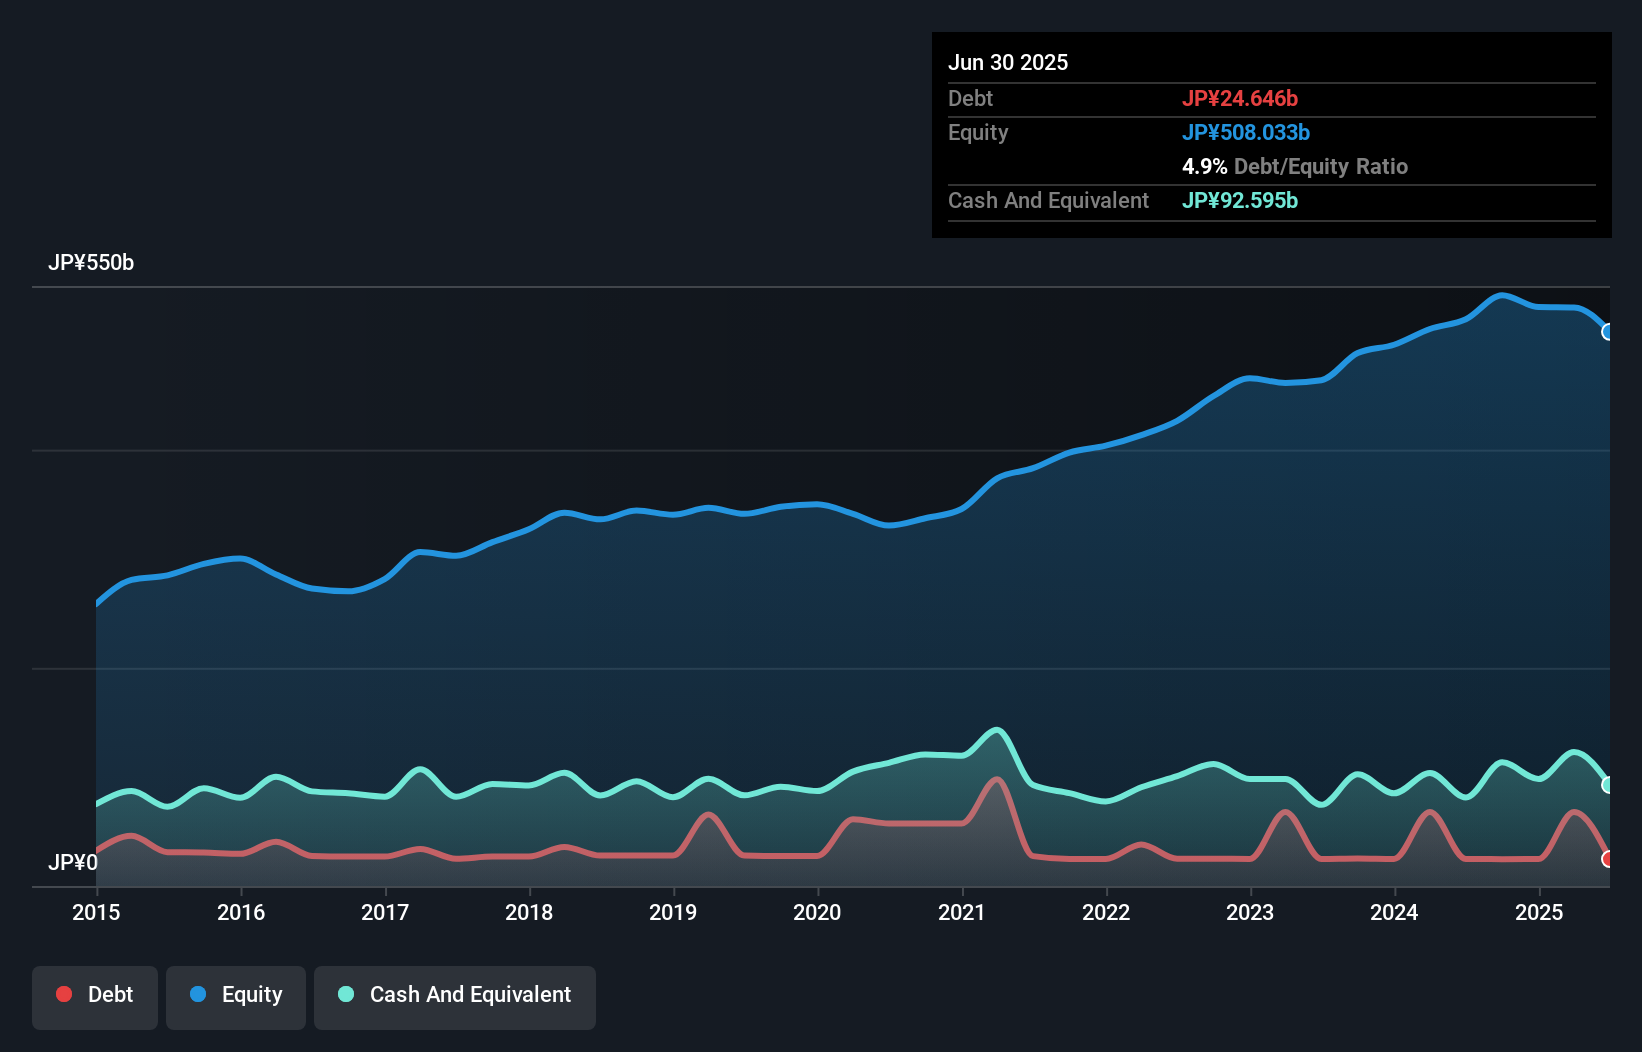Toggle the Equity series visibility
1642x1052 pixels.
pos(235,996)
